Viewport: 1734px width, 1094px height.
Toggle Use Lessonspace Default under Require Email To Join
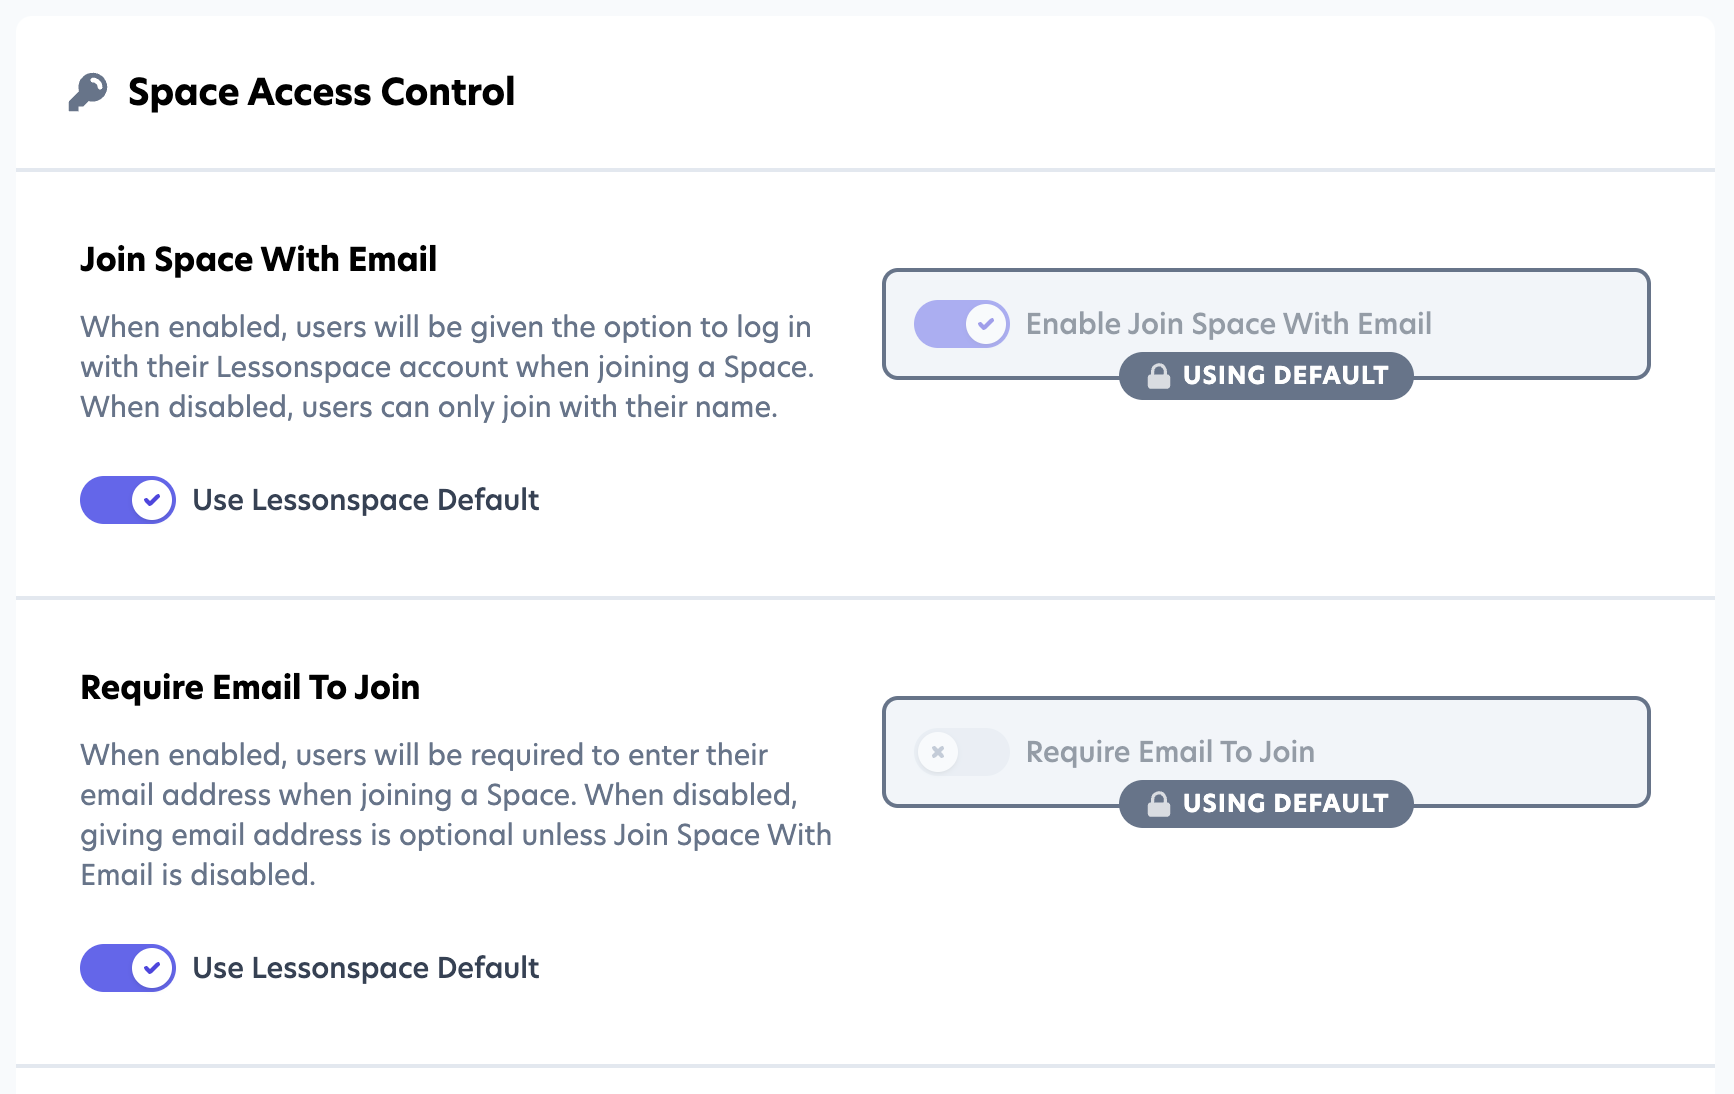(128, 968)
